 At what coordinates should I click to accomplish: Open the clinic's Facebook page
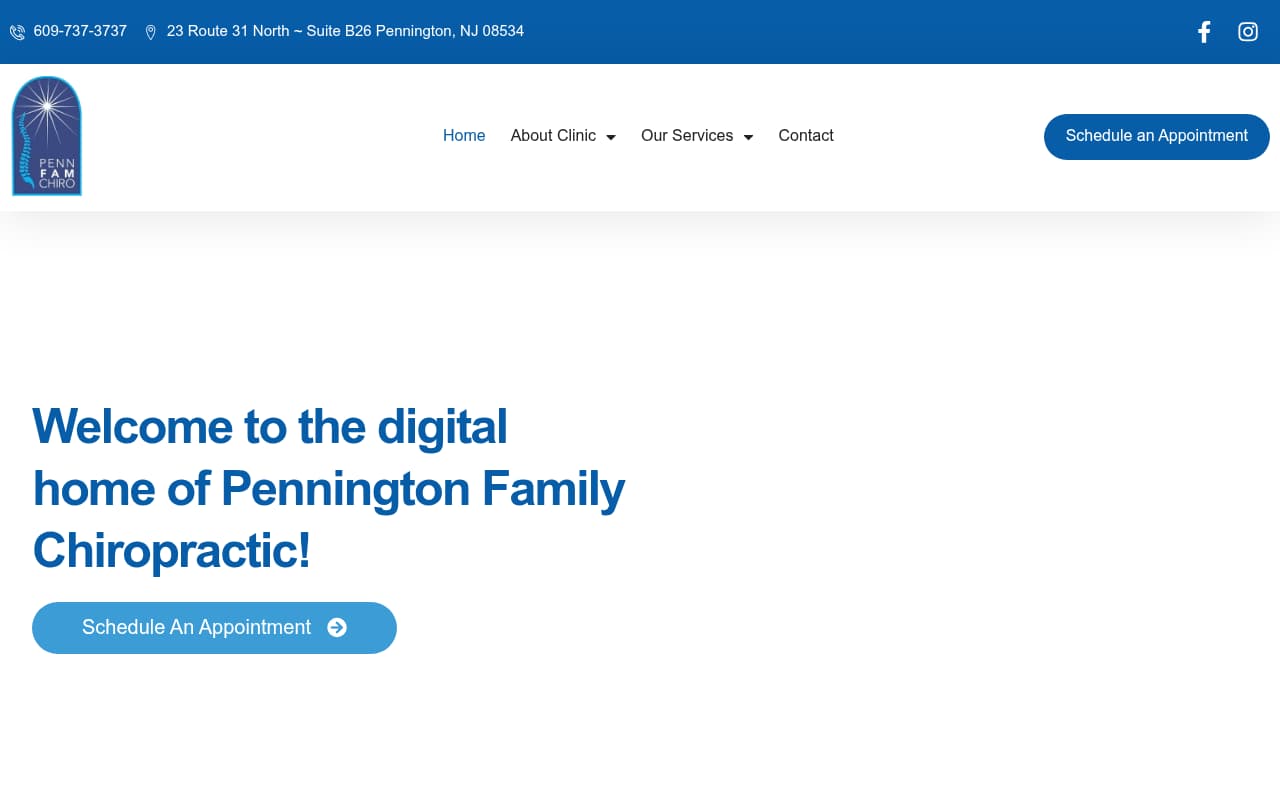click(1203, 31)
